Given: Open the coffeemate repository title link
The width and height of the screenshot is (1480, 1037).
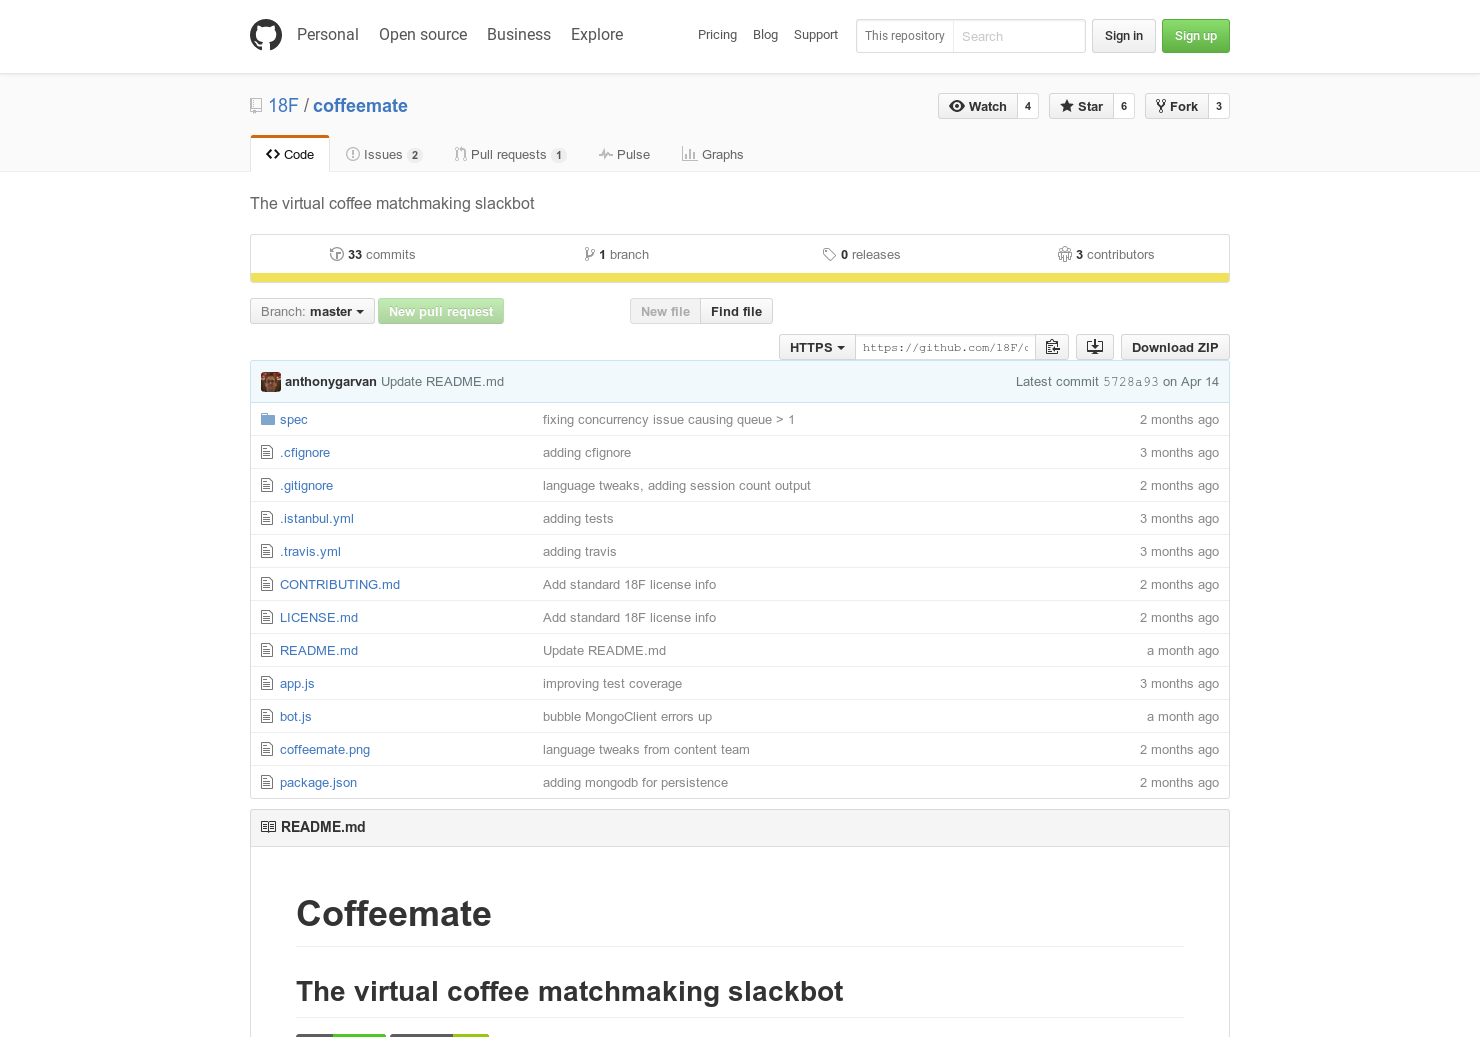Looking at the screenshot, I should [360, 106].
